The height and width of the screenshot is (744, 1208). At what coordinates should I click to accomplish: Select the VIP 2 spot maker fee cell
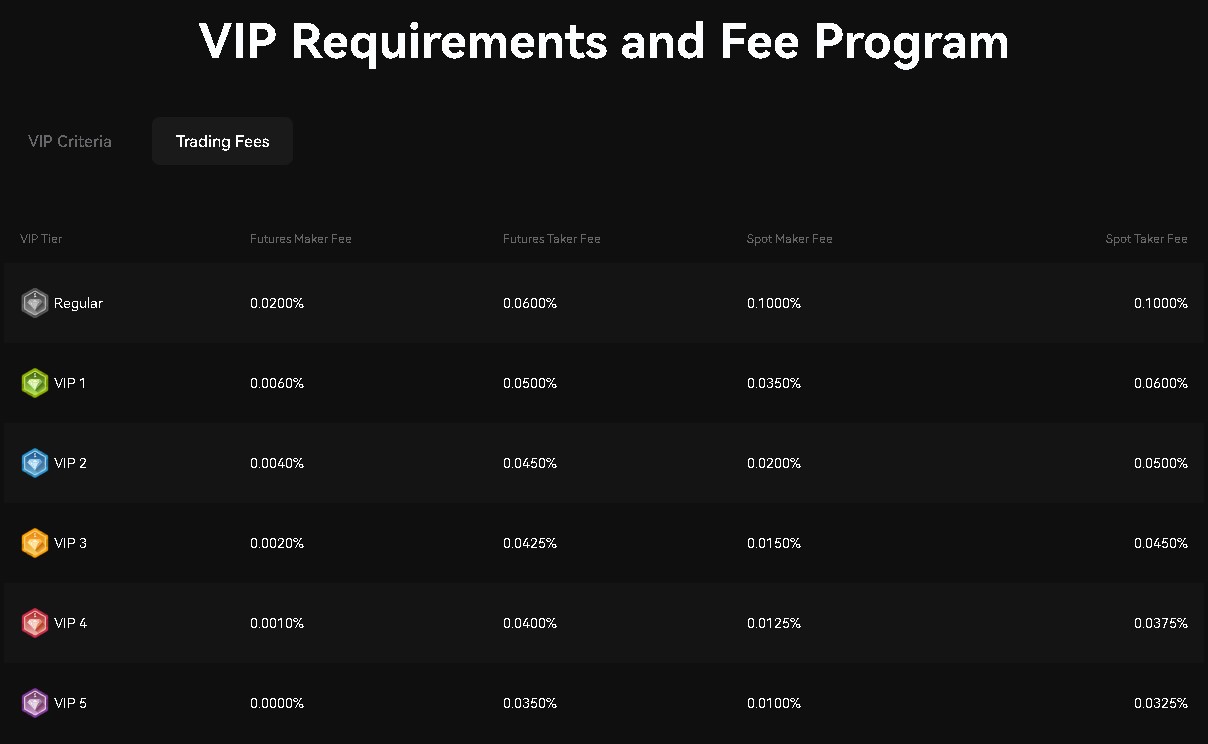774,463
